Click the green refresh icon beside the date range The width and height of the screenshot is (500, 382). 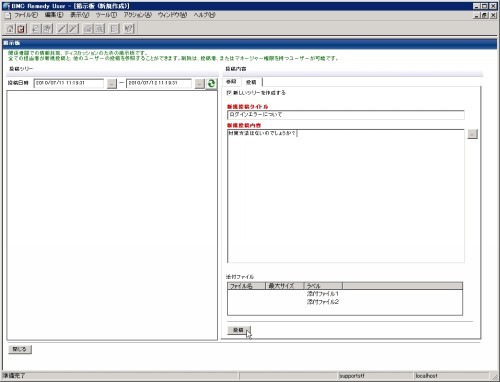click(211, 83)
